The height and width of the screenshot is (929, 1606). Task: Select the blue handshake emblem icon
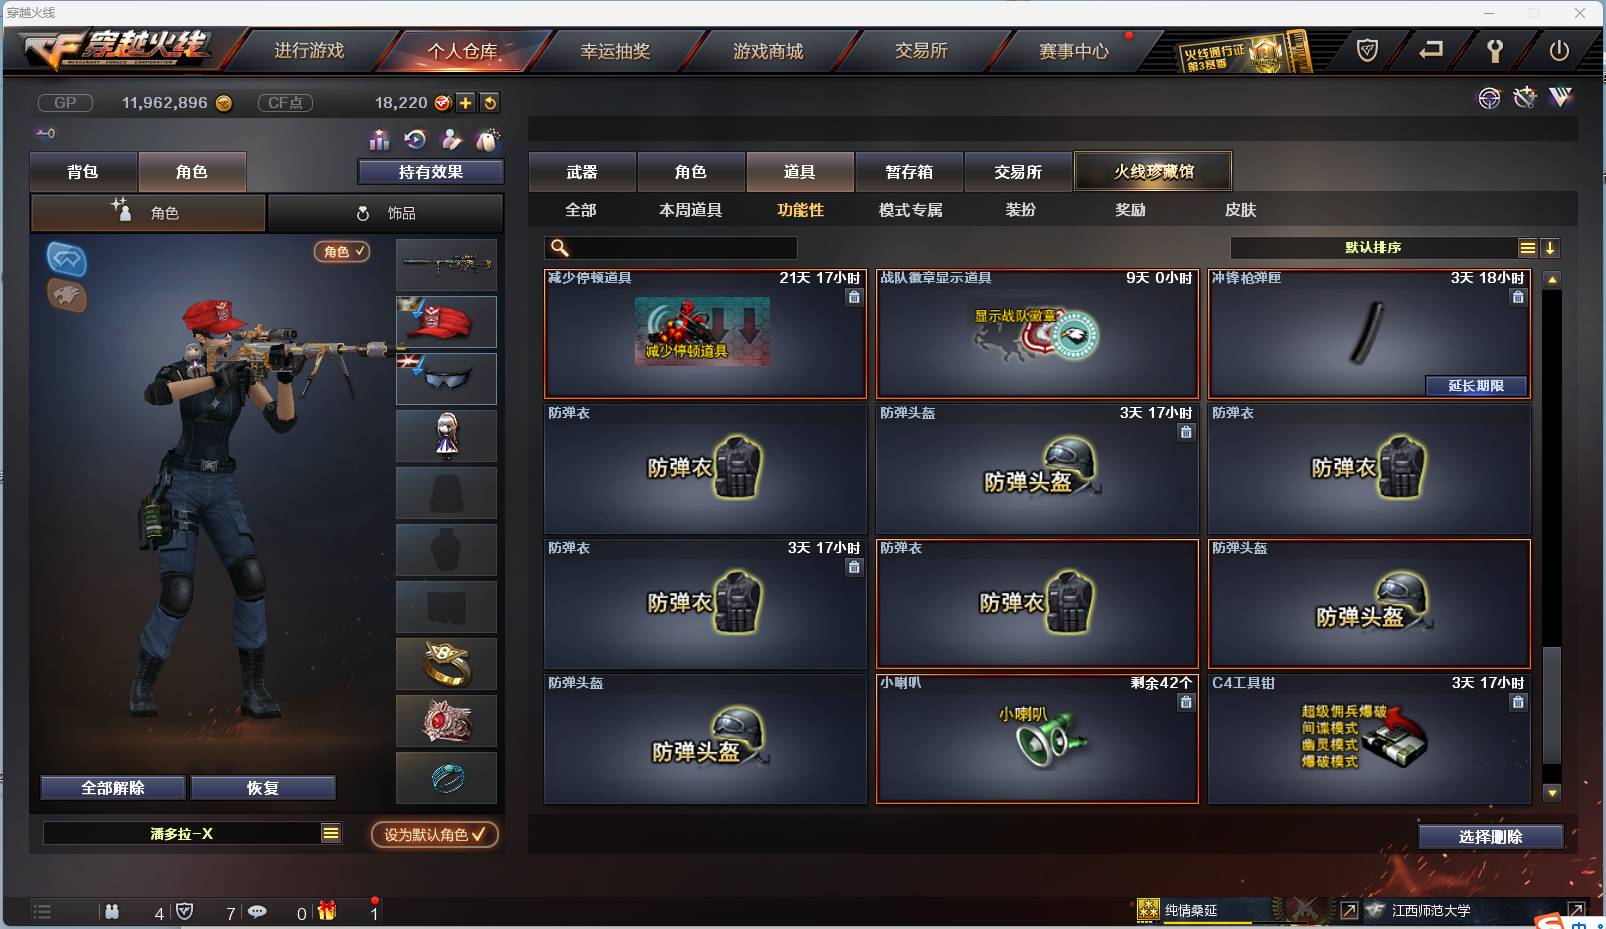pyautogui.click(x=67, y=259)
